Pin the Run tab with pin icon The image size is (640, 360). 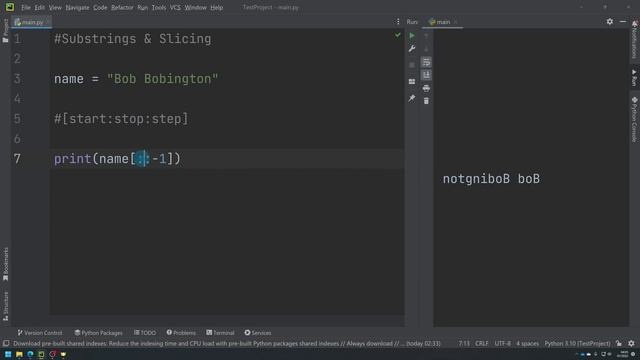pyautogui.click(x=412, y=98)
